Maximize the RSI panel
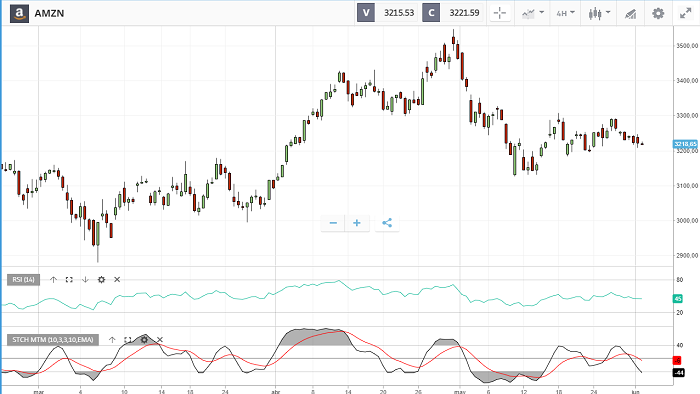Viewport: 700px width, 394px height. pyautogui.click(x=69, y=280)
